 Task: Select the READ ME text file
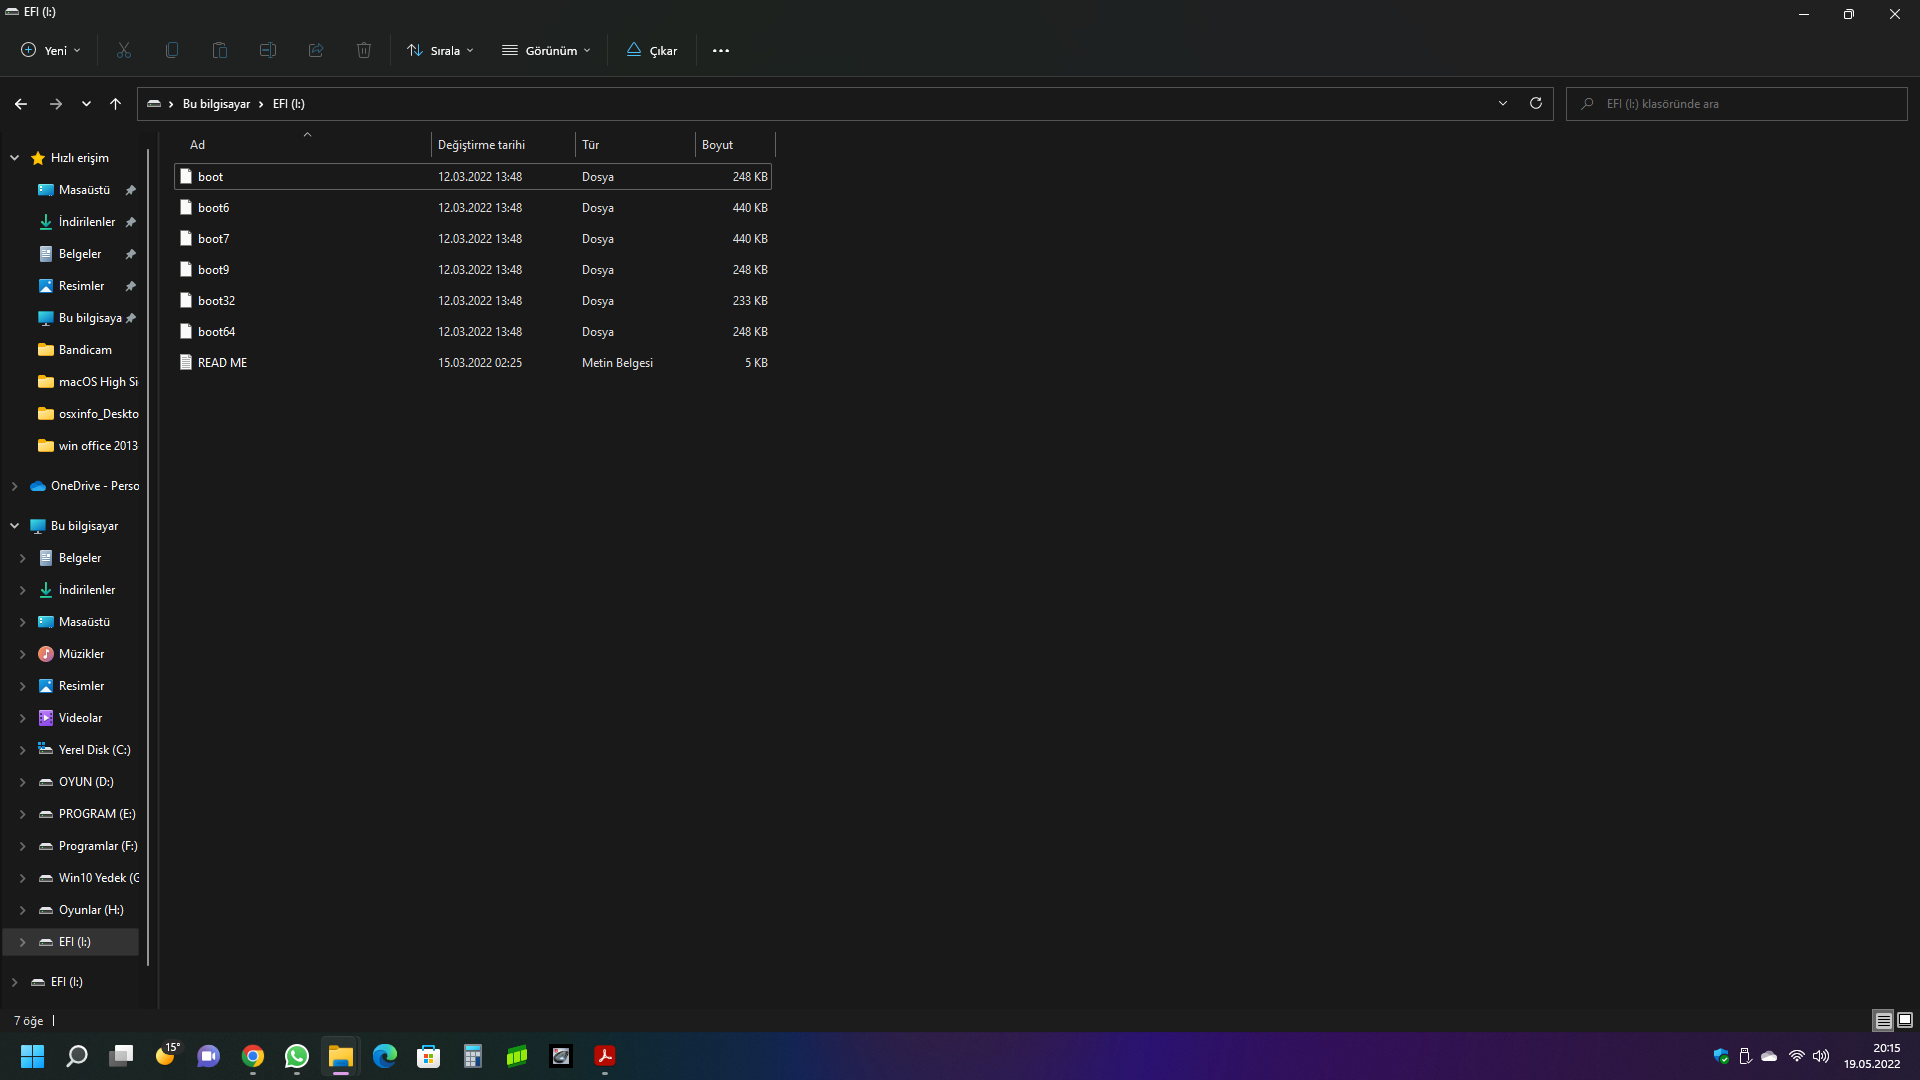coord(222,363)
